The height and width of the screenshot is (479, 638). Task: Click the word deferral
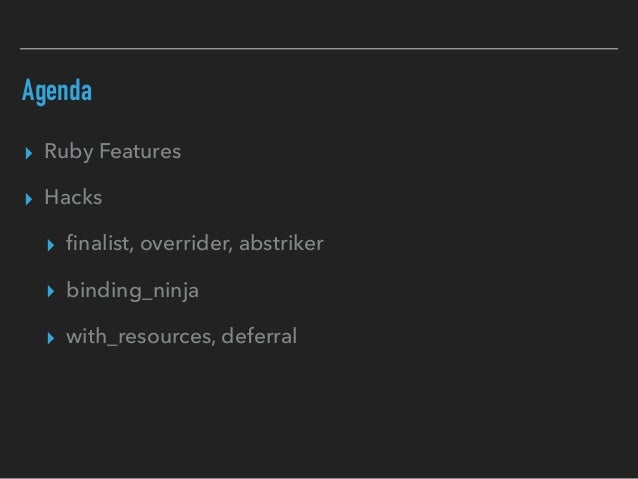[259, 336]
